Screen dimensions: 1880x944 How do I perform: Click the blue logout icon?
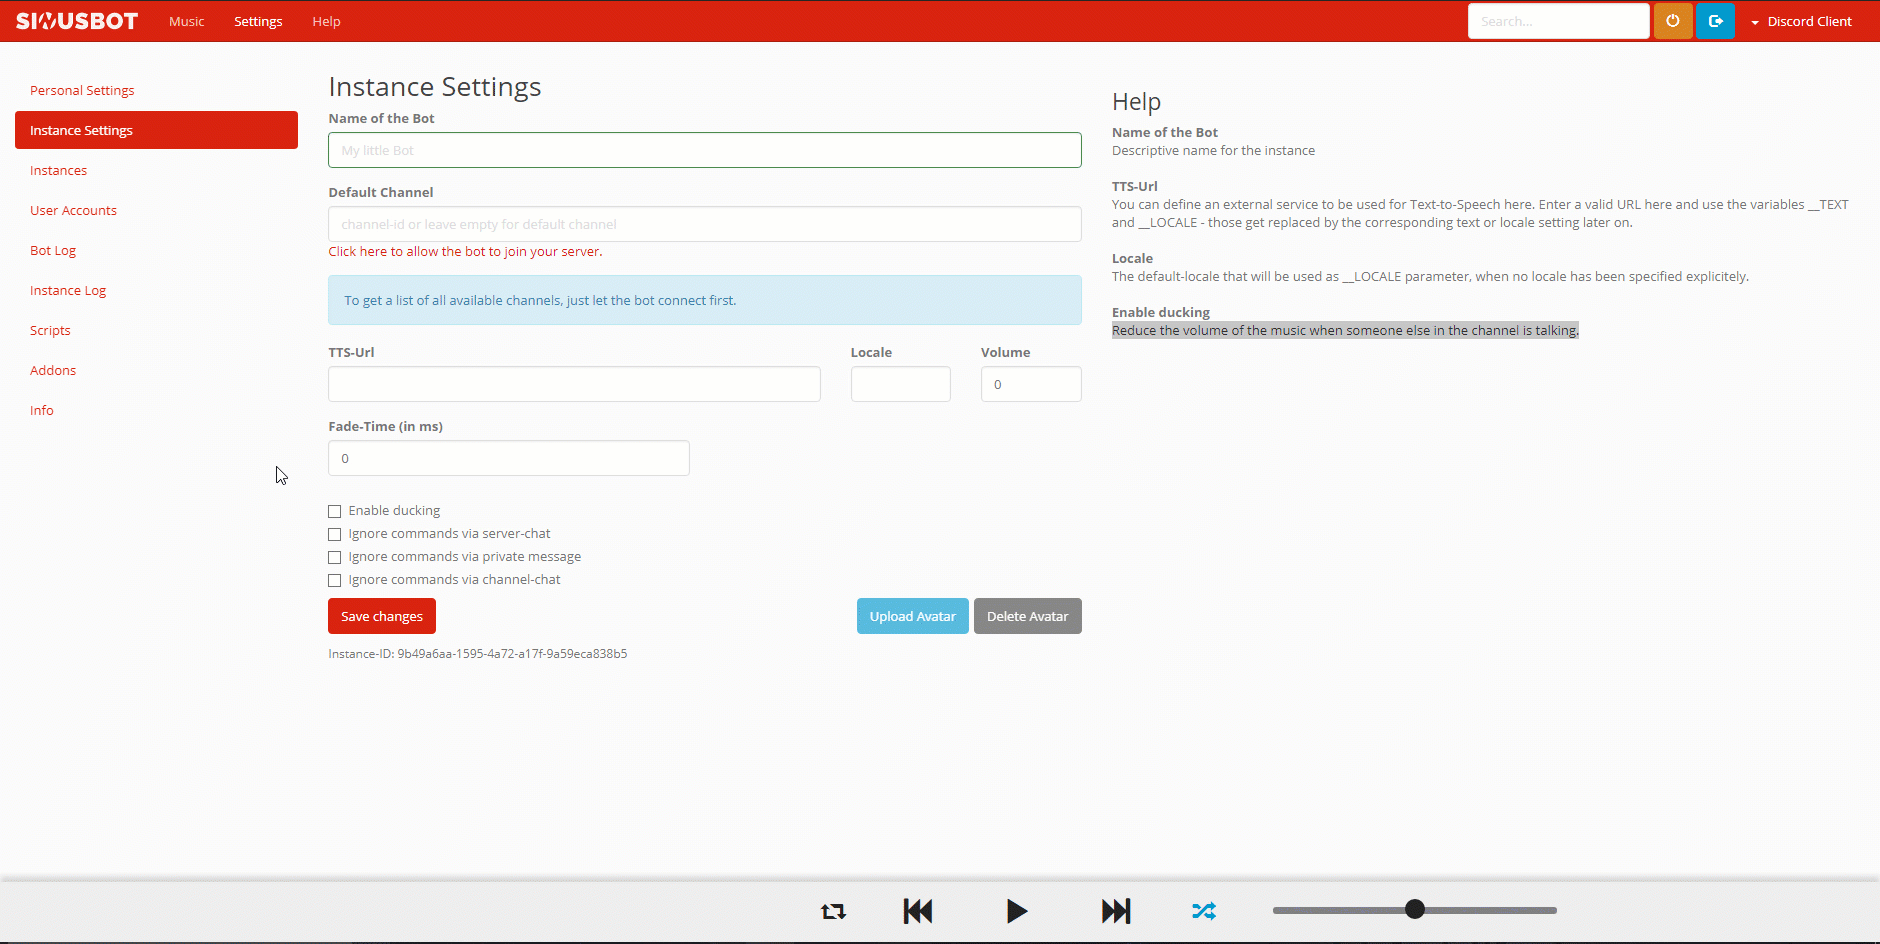tap(1716, 21)
